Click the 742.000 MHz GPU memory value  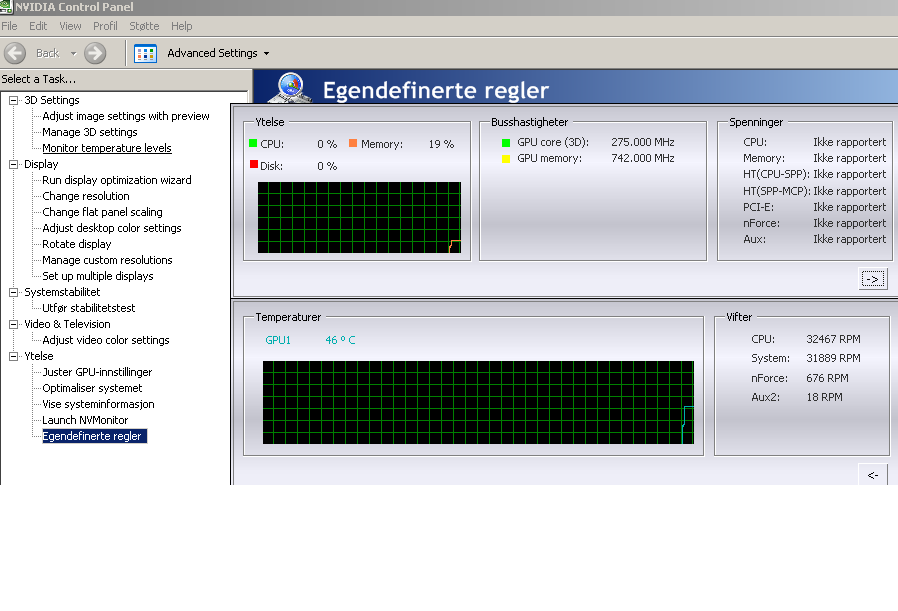coord(643,158)
